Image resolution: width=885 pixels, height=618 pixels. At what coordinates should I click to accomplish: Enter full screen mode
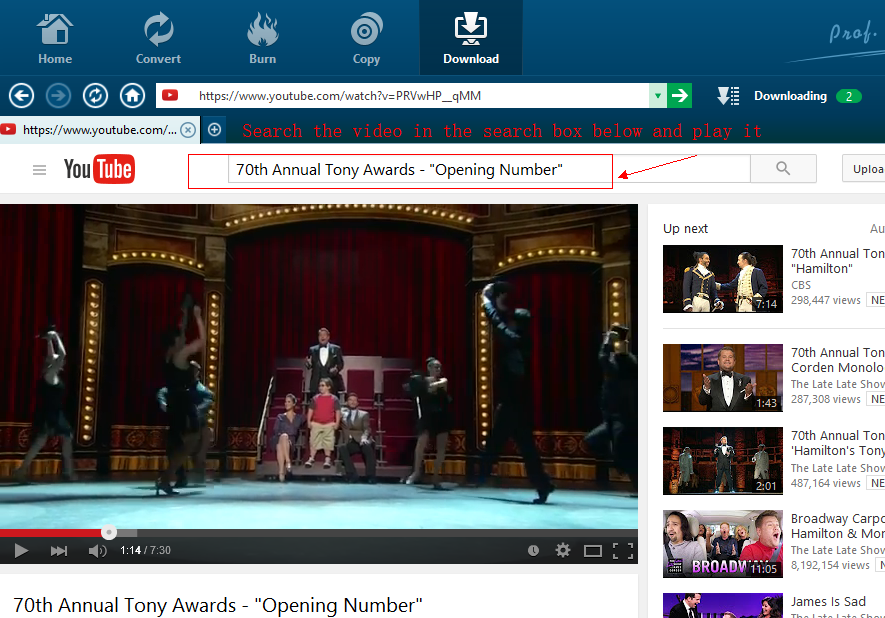(623, 551)
